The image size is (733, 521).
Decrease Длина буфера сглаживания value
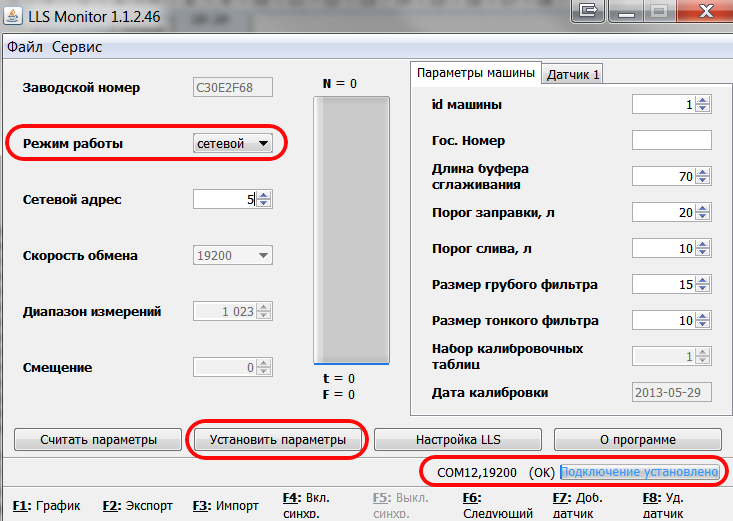[x=703, y=181]
